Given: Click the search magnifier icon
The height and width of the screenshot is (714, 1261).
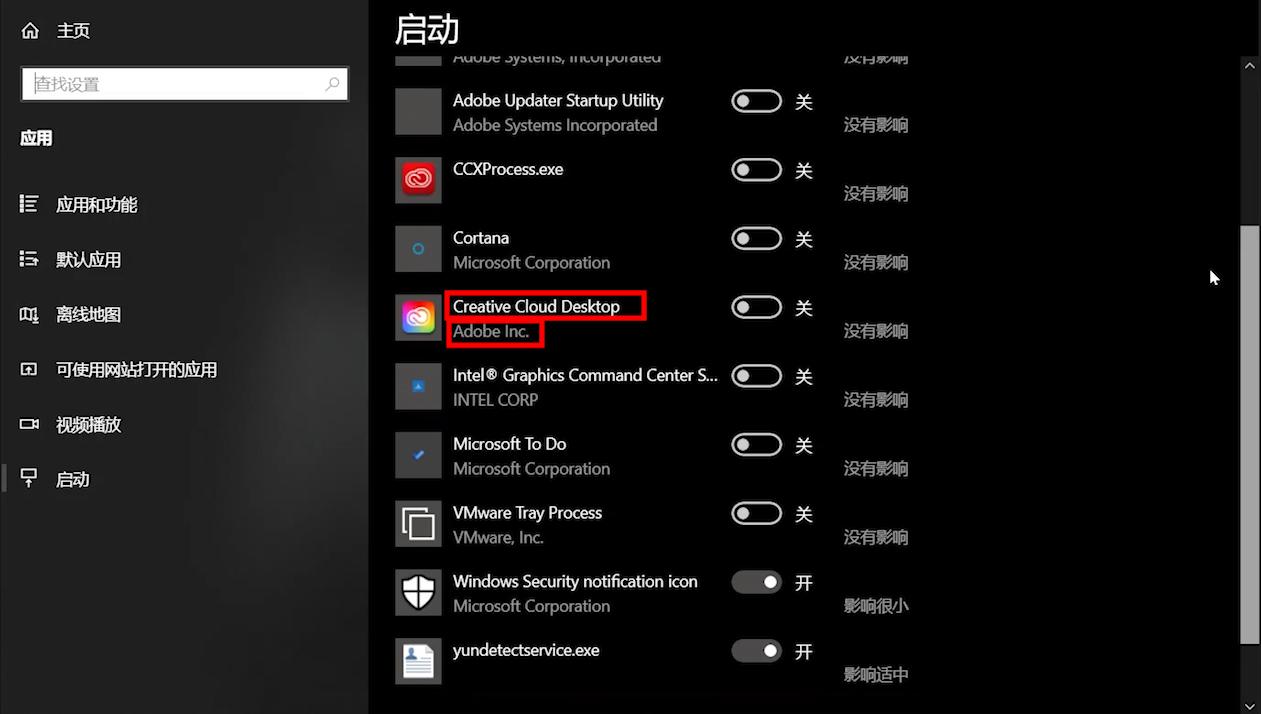Looking at the screenshot, I should coord(333,84).
